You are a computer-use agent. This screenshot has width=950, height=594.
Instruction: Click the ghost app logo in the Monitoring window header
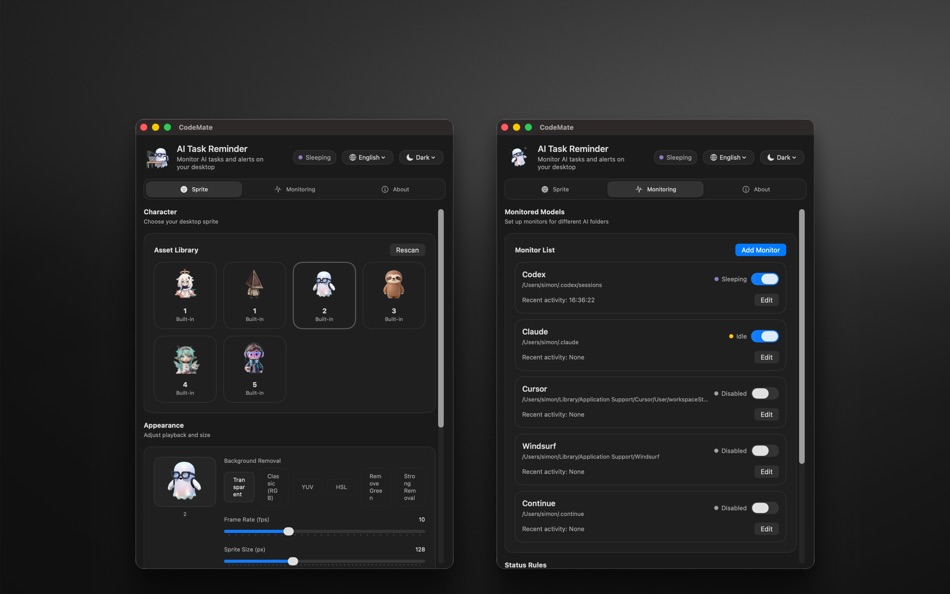pyautogui.click(x=519, y=157)
